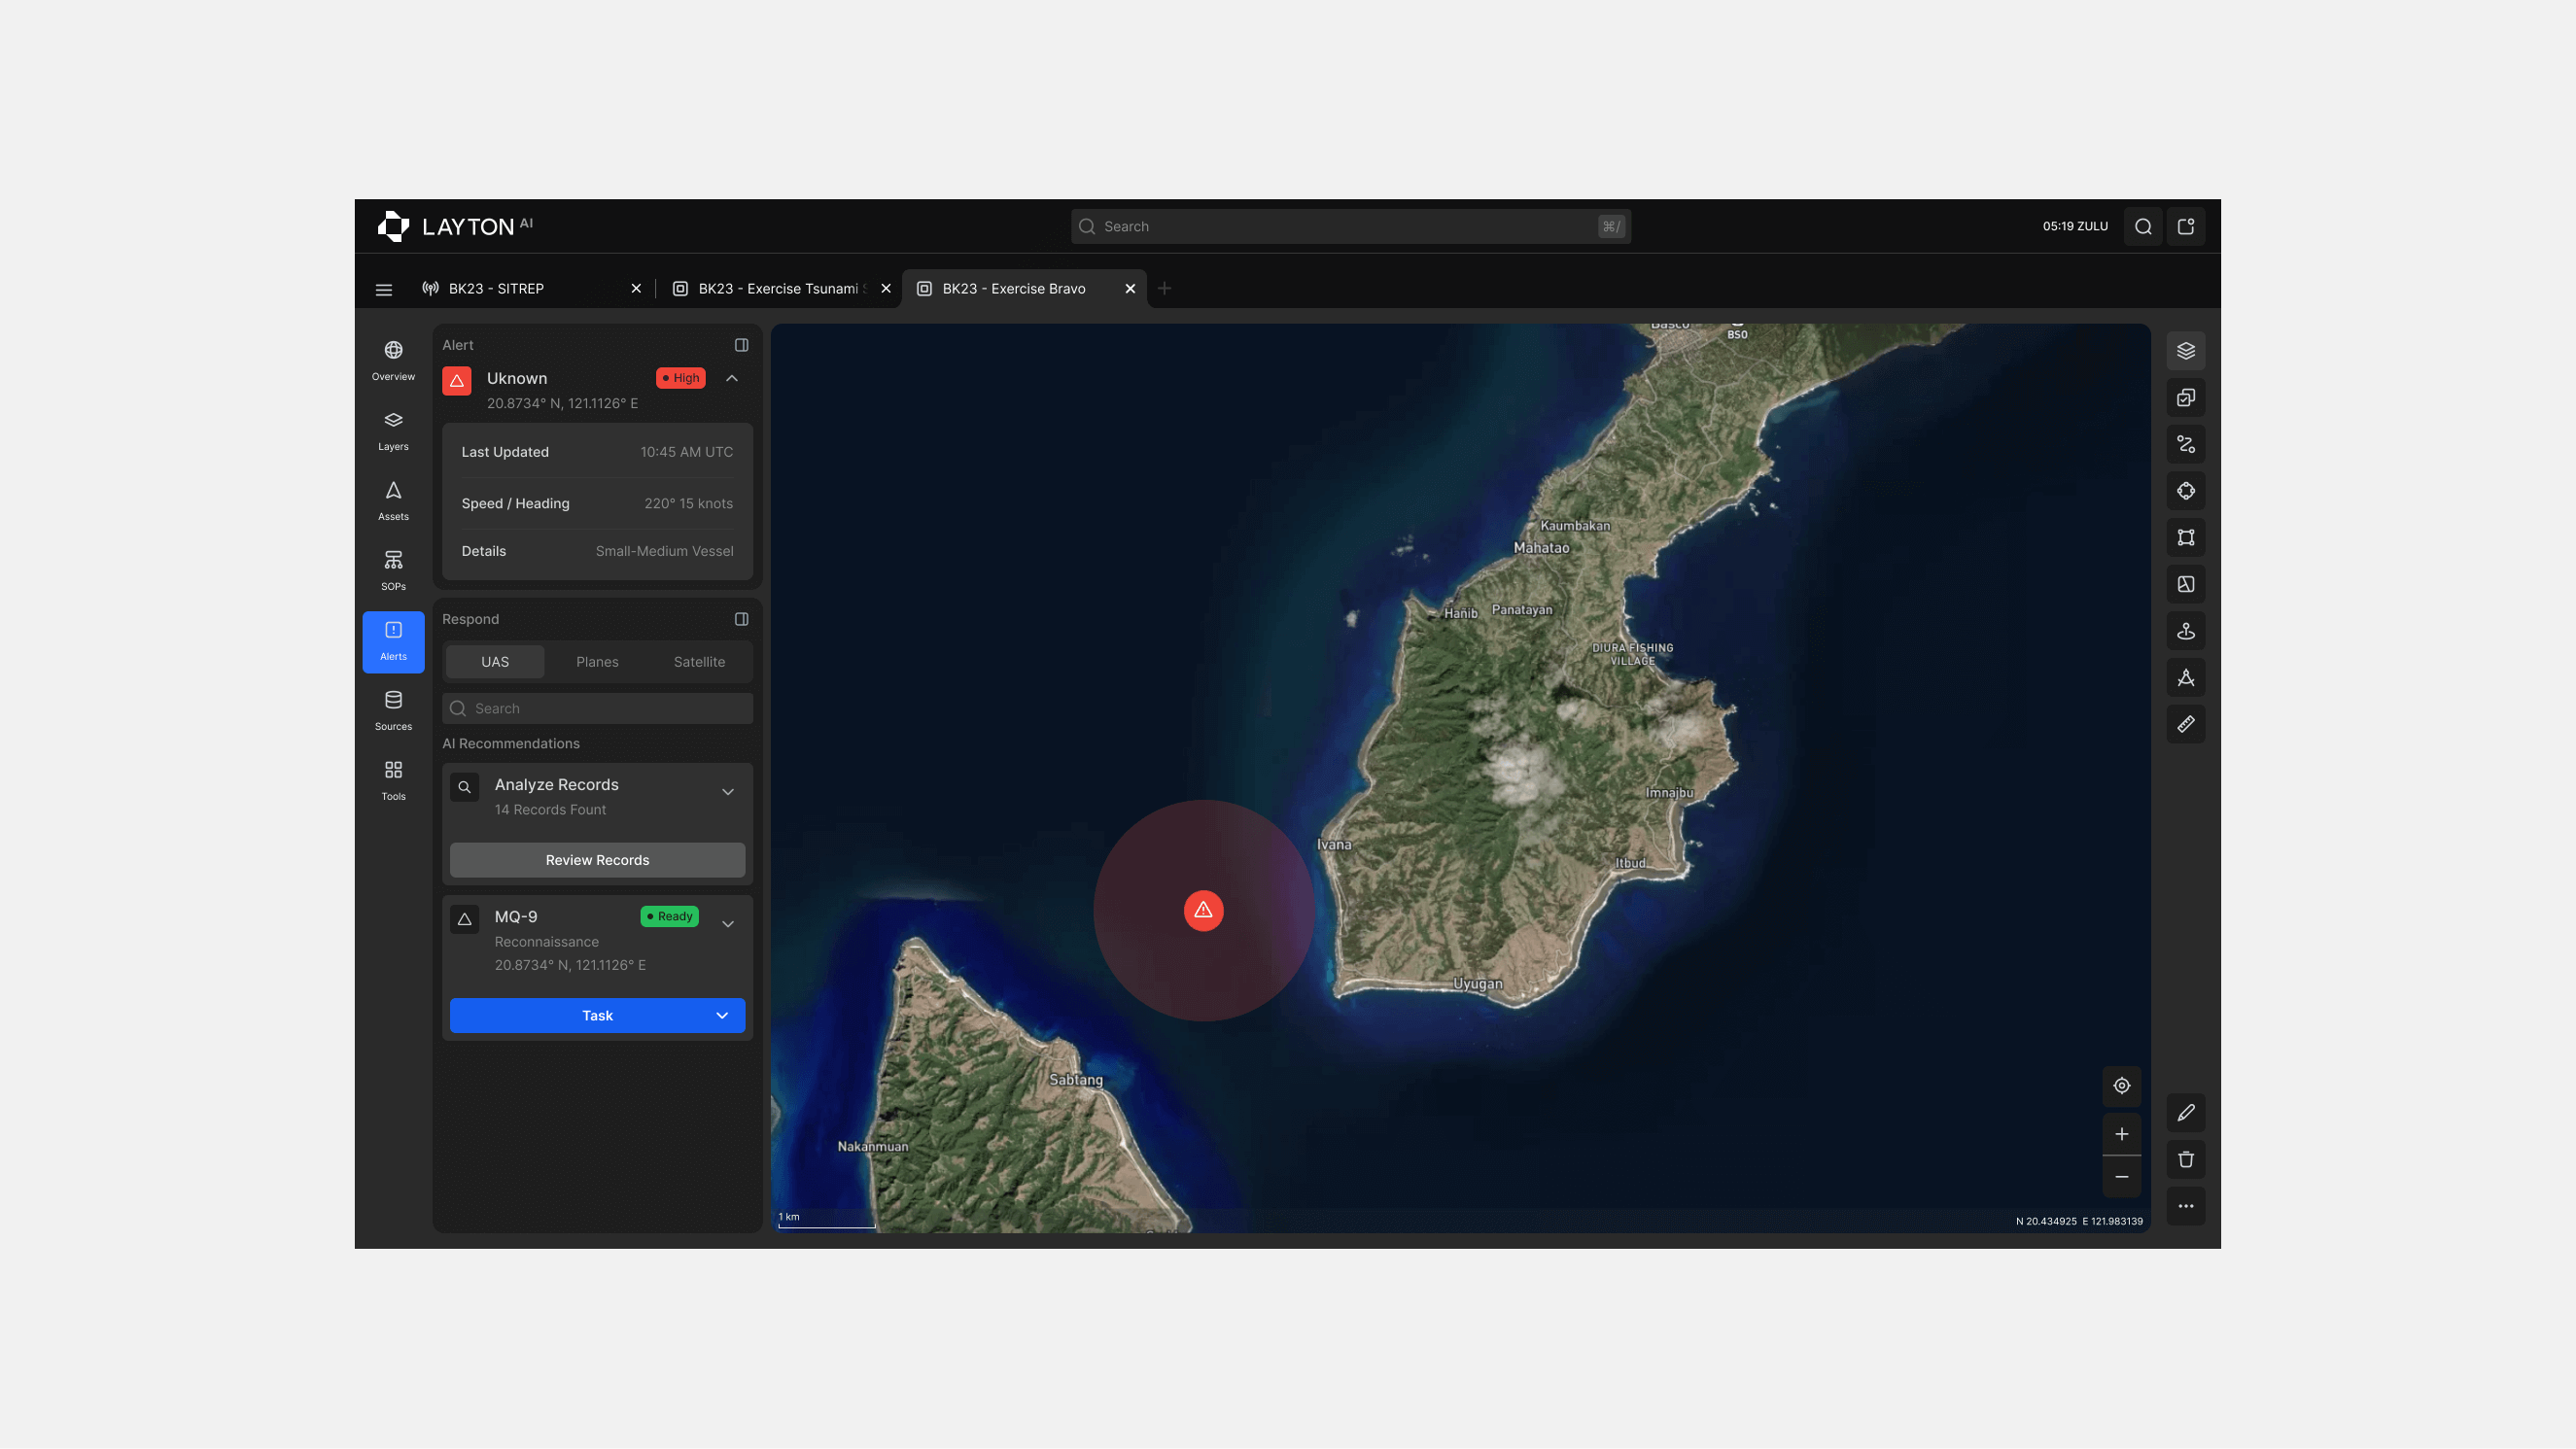Click the map coordinates readout at bottom-right
The height and width of the screenshot is (1449, 2576).
[x=2079, y=1222]
